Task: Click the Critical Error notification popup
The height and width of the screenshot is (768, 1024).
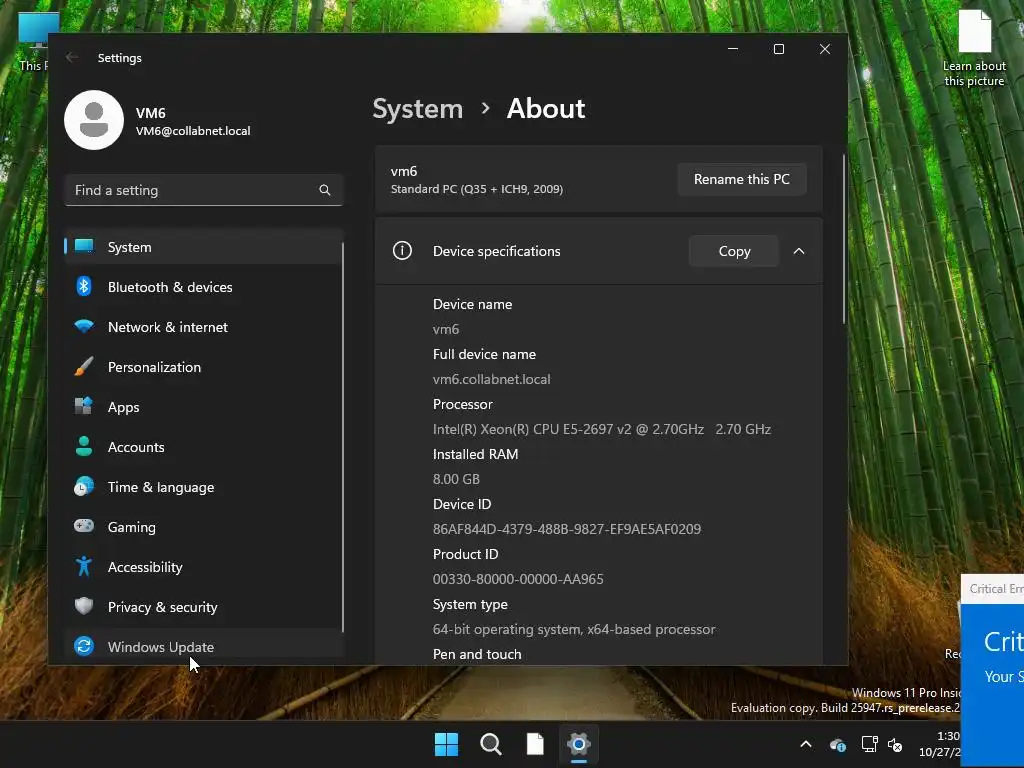Action: [992, 669]
